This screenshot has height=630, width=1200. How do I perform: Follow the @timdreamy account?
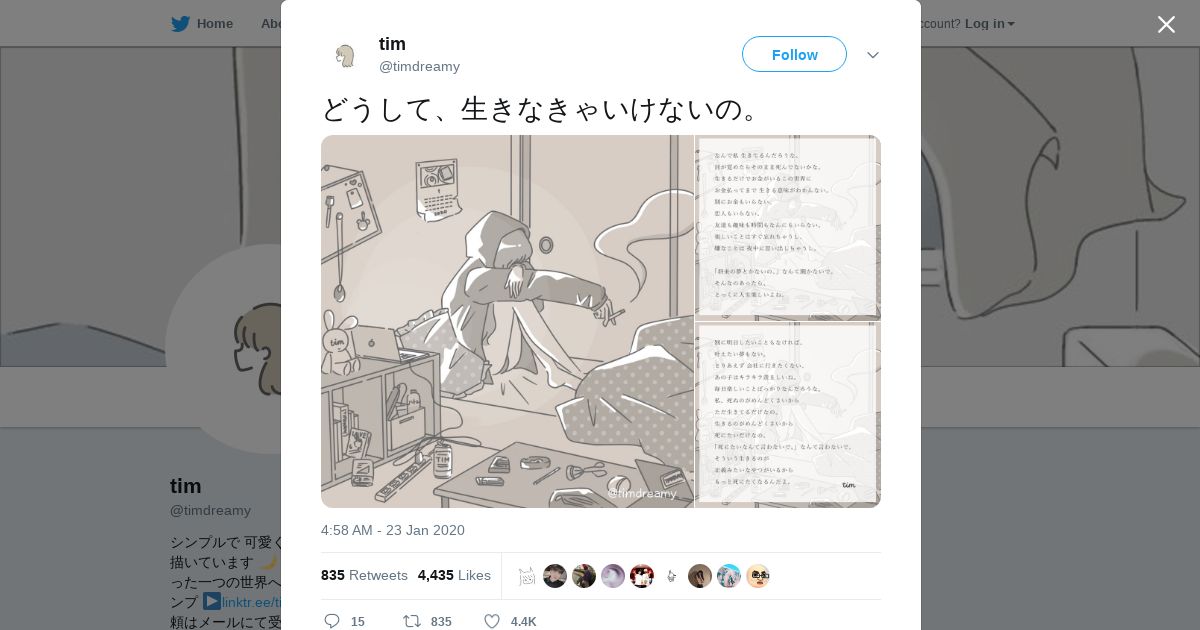(794, 54)
